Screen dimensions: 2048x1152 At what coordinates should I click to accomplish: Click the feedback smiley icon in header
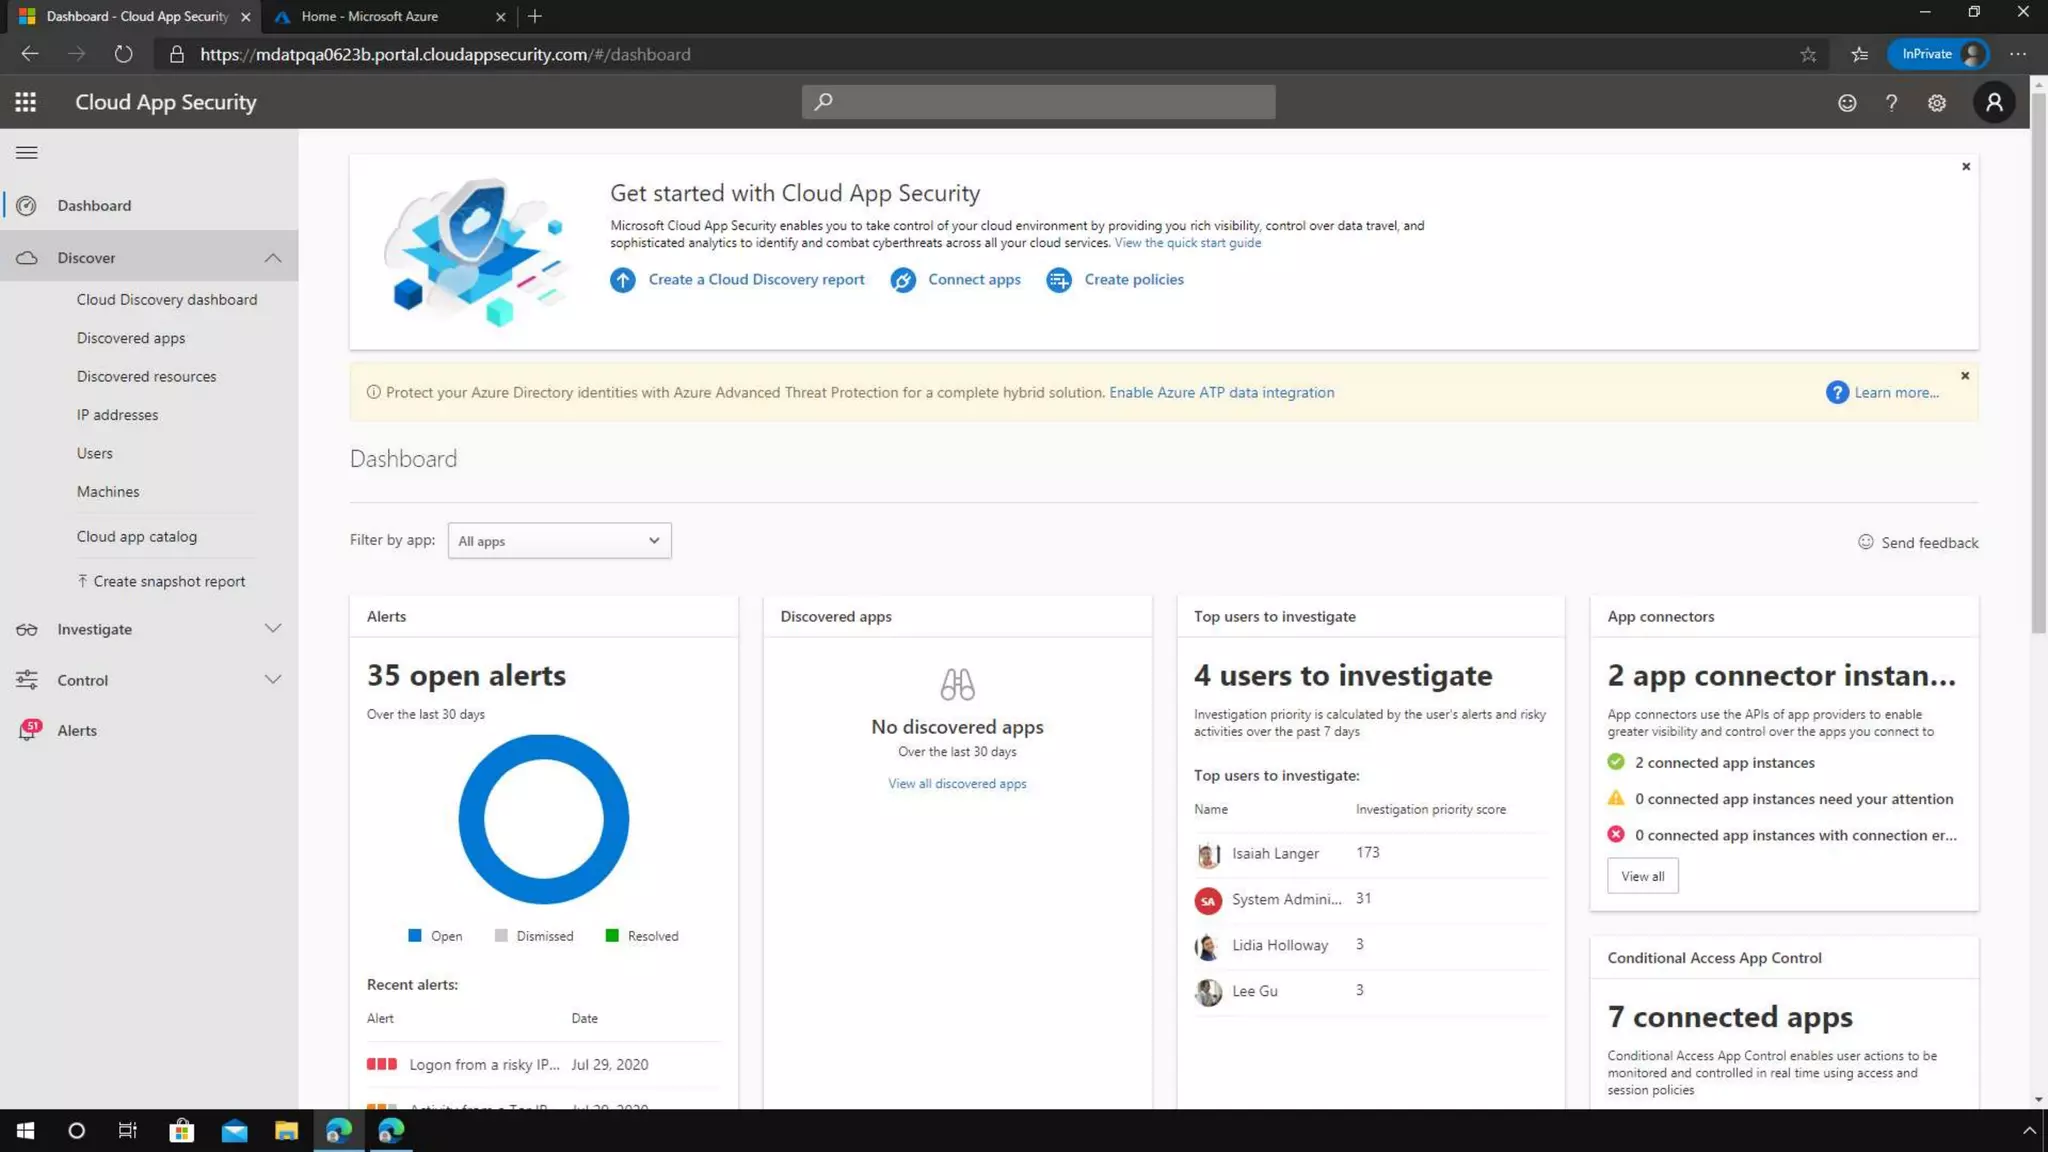(x=1847, y=103)
